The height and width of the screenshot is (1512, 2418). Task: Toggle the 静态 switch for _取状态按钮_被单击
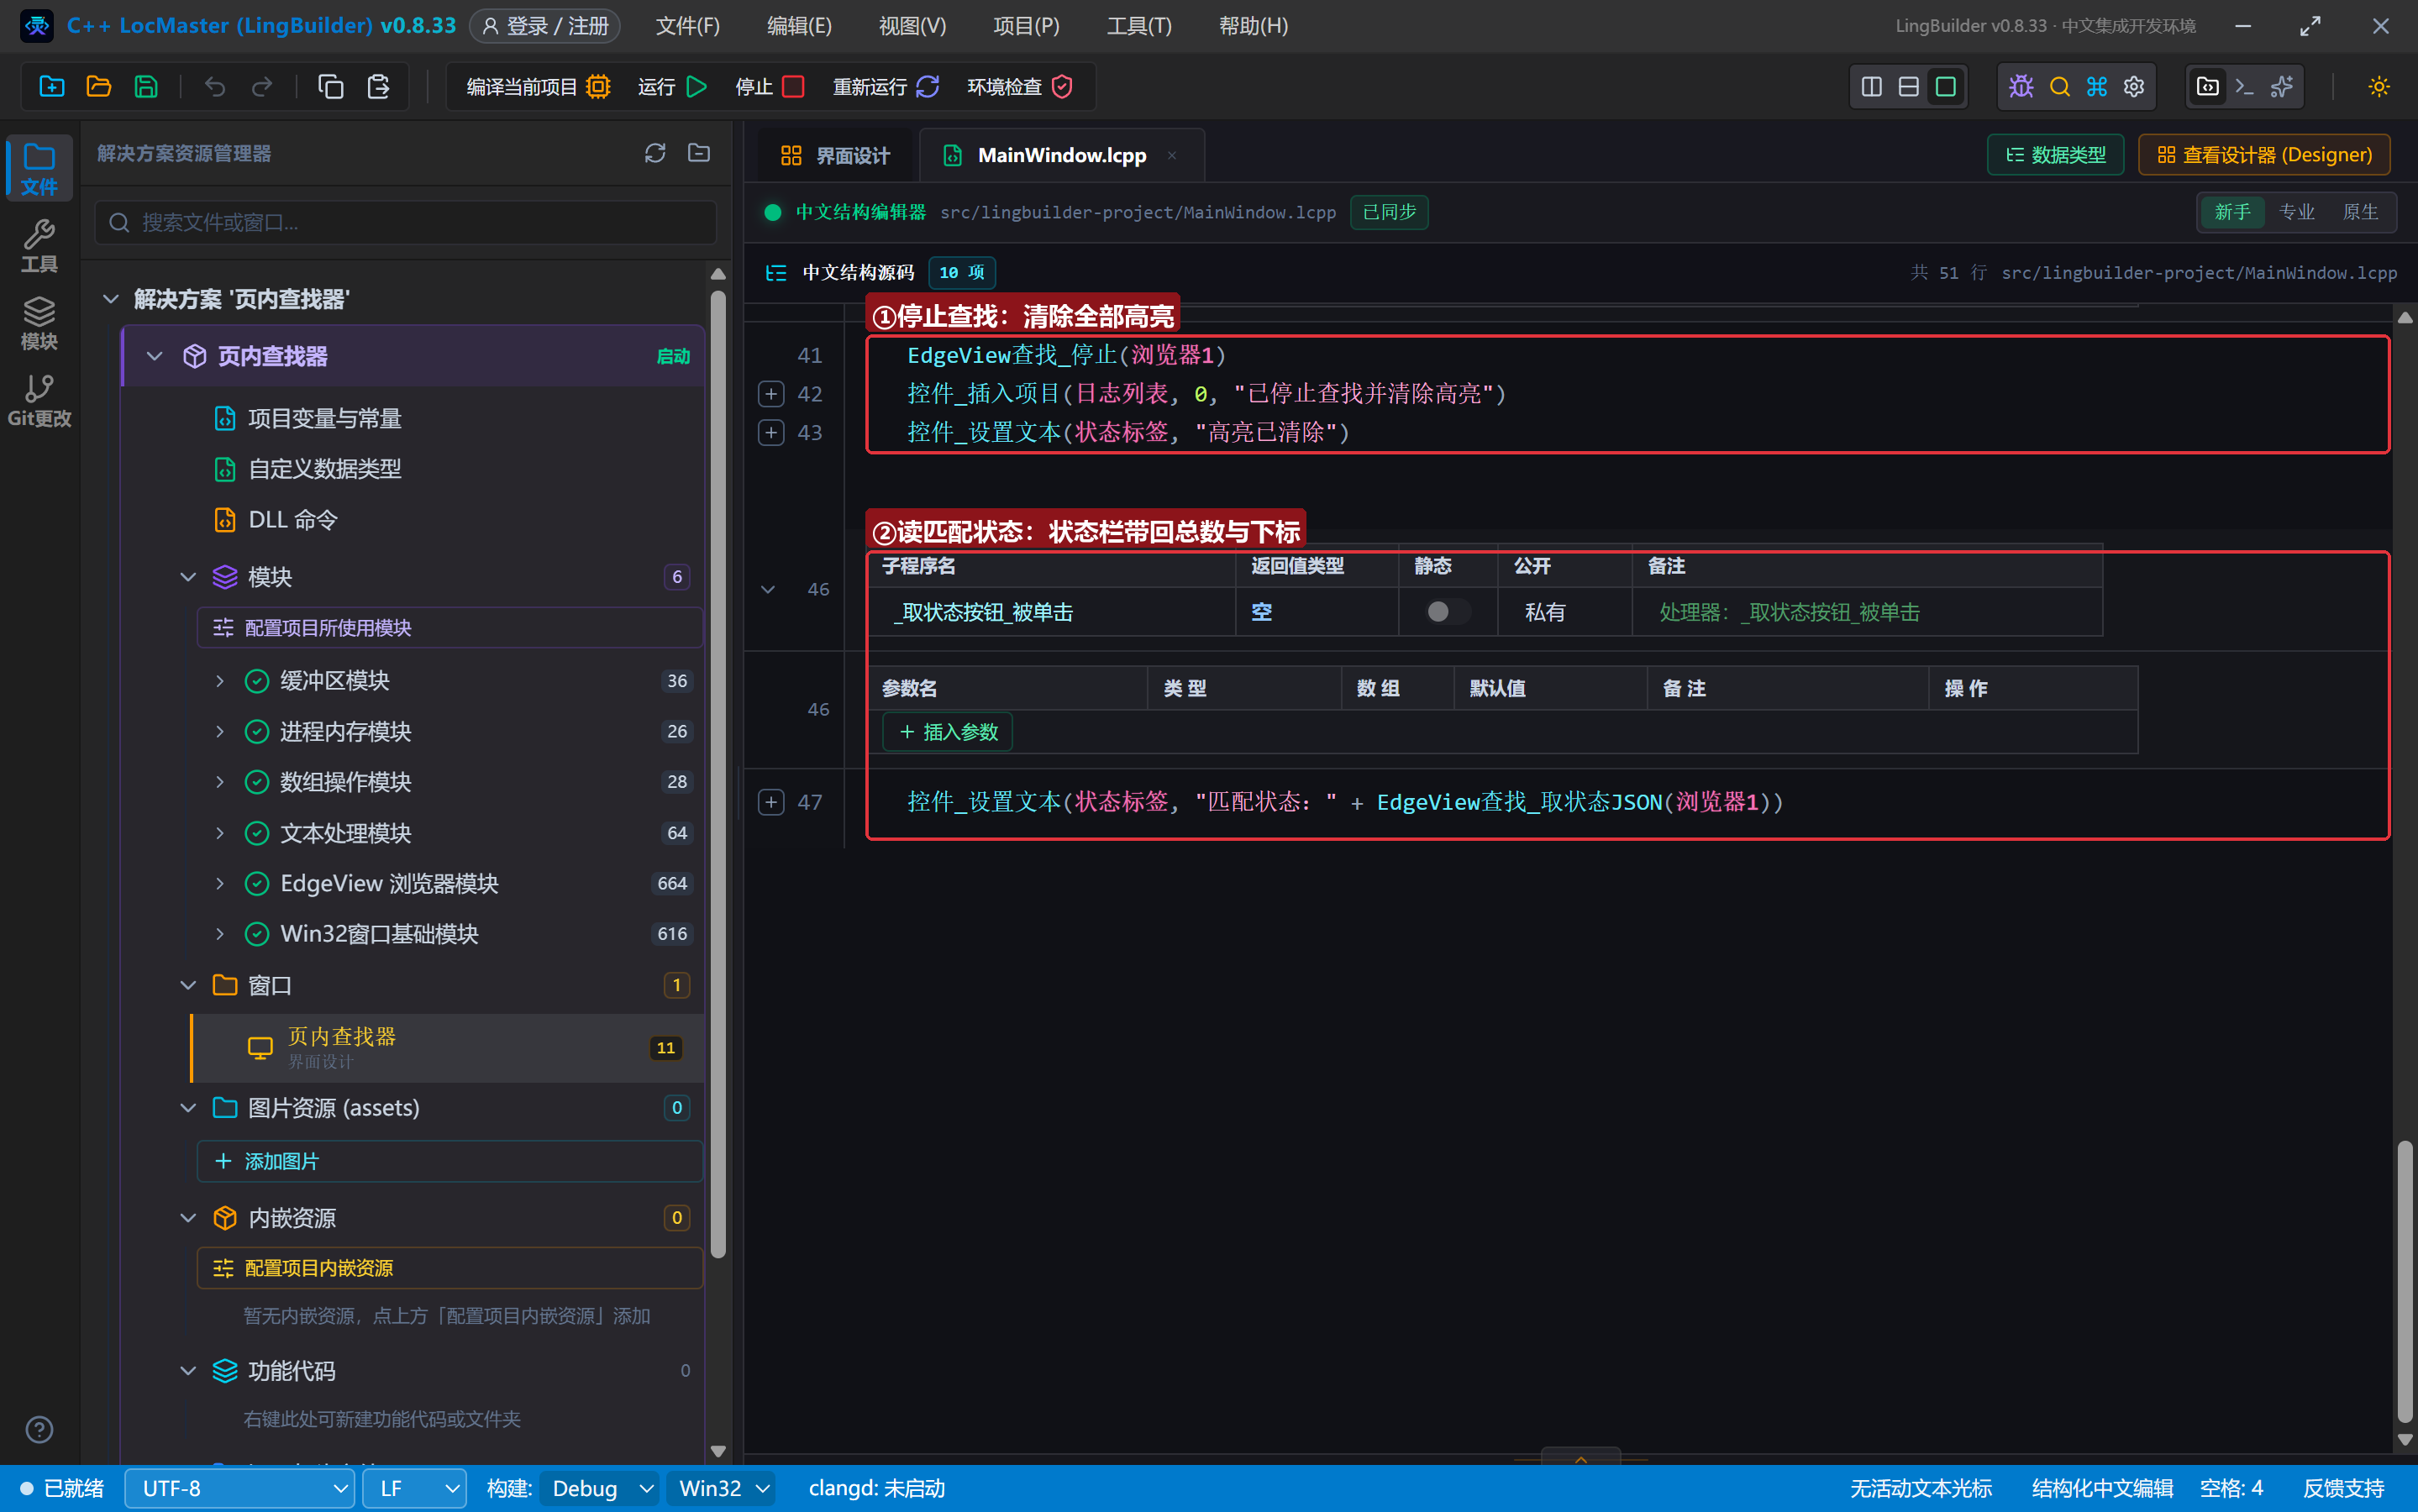click(1447, 611)
